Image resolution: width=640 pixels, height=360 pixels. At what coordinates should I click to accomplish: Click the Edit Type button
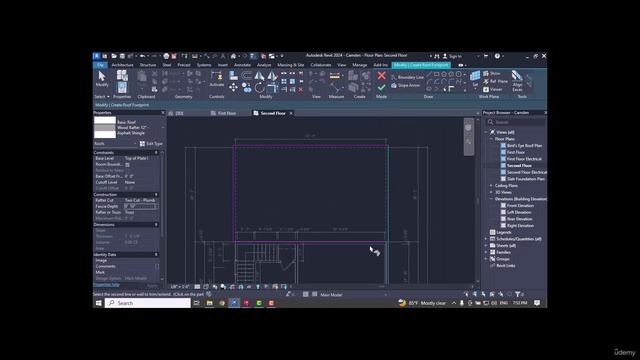(x=151, y=144)
